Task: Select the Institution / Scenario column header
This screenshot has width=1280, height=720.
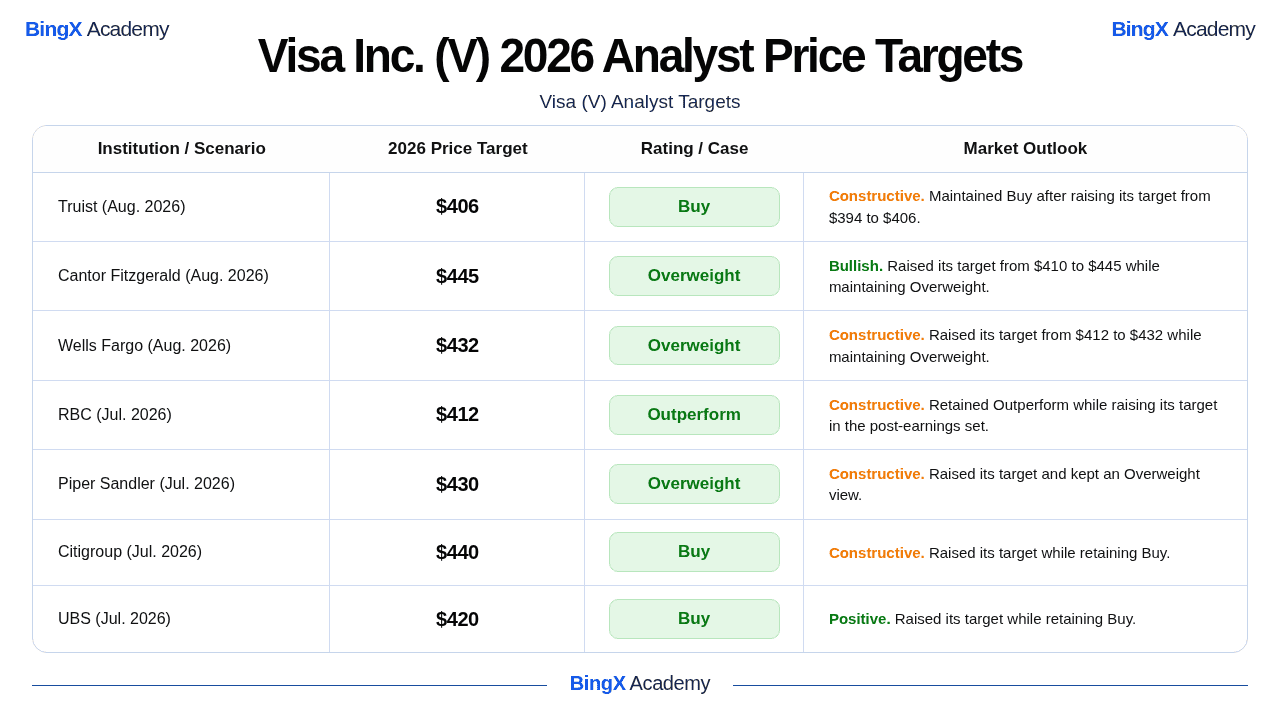Action: point(182,149)
